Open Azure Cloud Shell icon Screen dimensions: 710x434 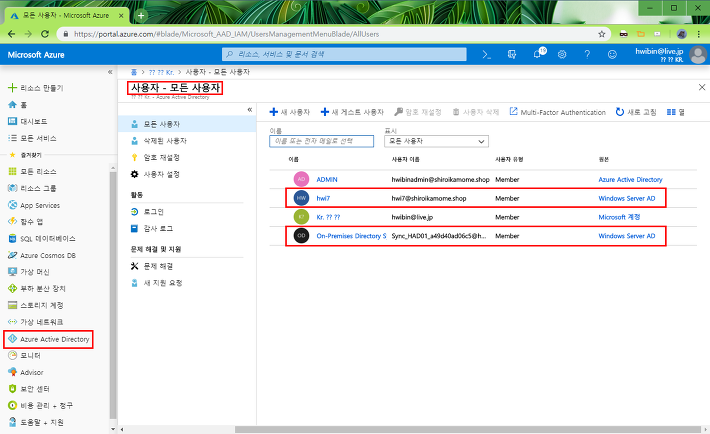click(486, 54)
